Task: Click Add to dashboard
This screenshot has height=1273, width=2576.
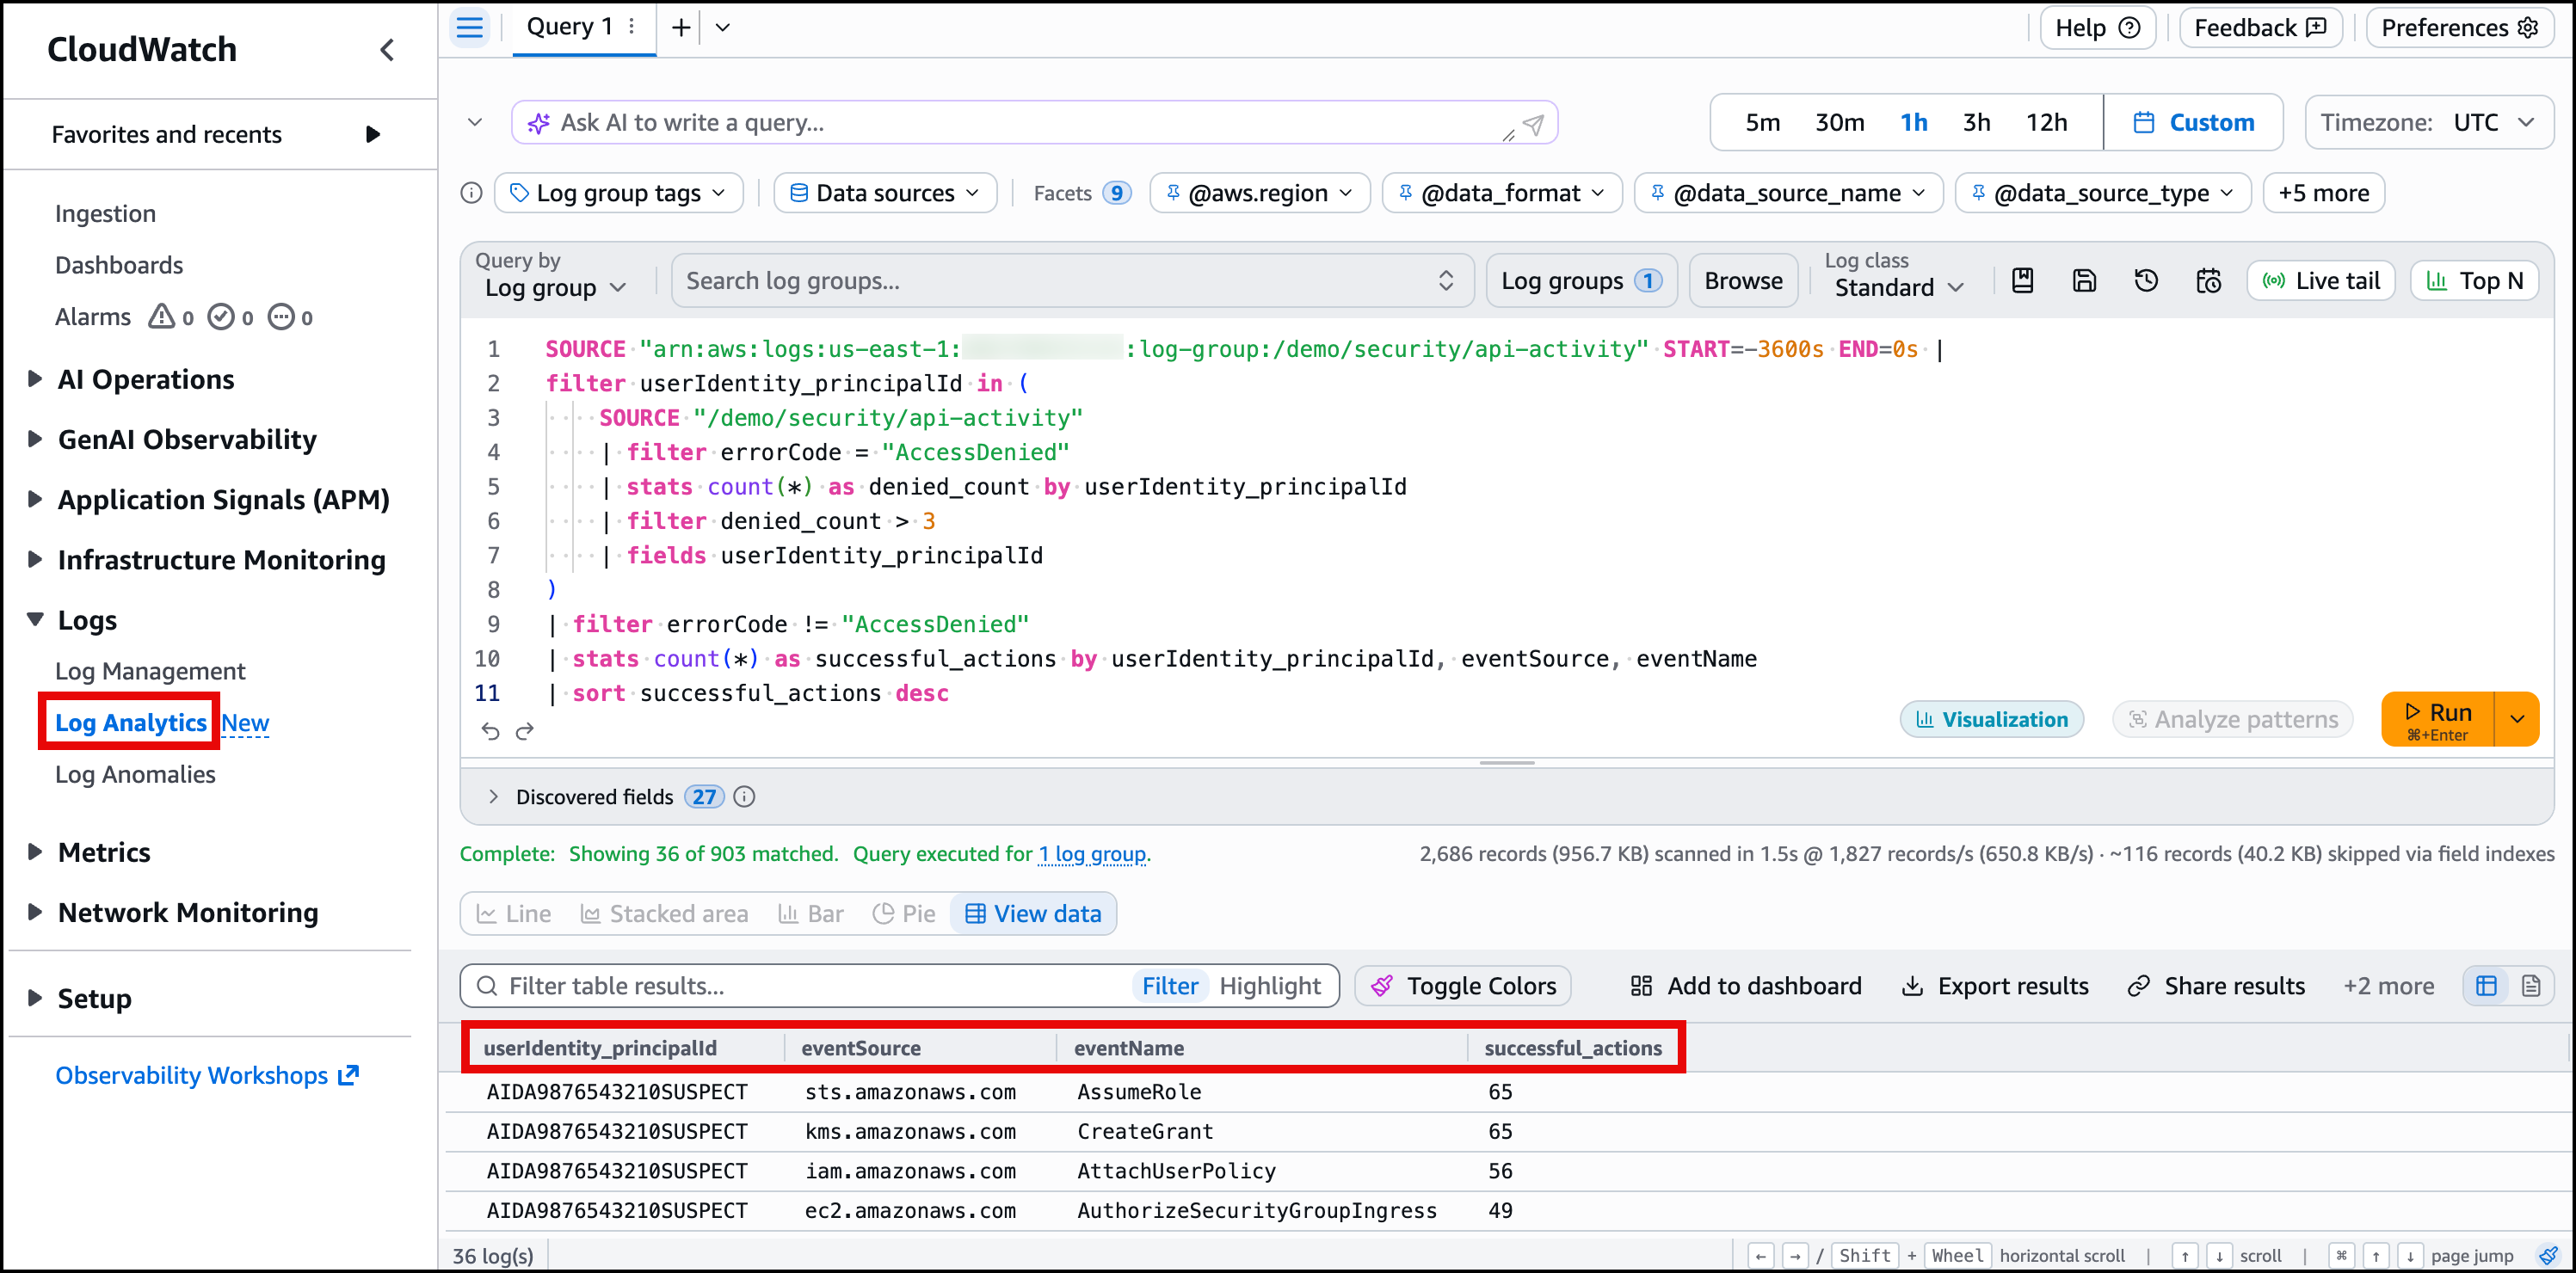Action: 1746,986
